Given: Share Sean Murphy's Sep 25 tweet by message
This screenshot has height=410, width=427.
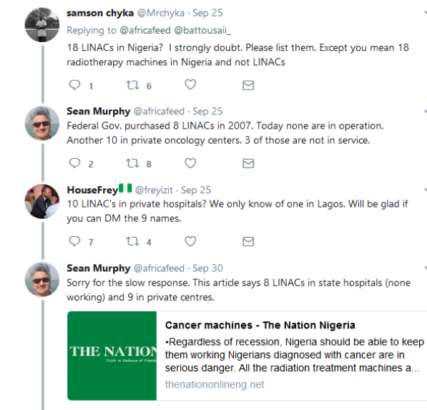Looking at the screenshot, I should (x=248, y=163).
